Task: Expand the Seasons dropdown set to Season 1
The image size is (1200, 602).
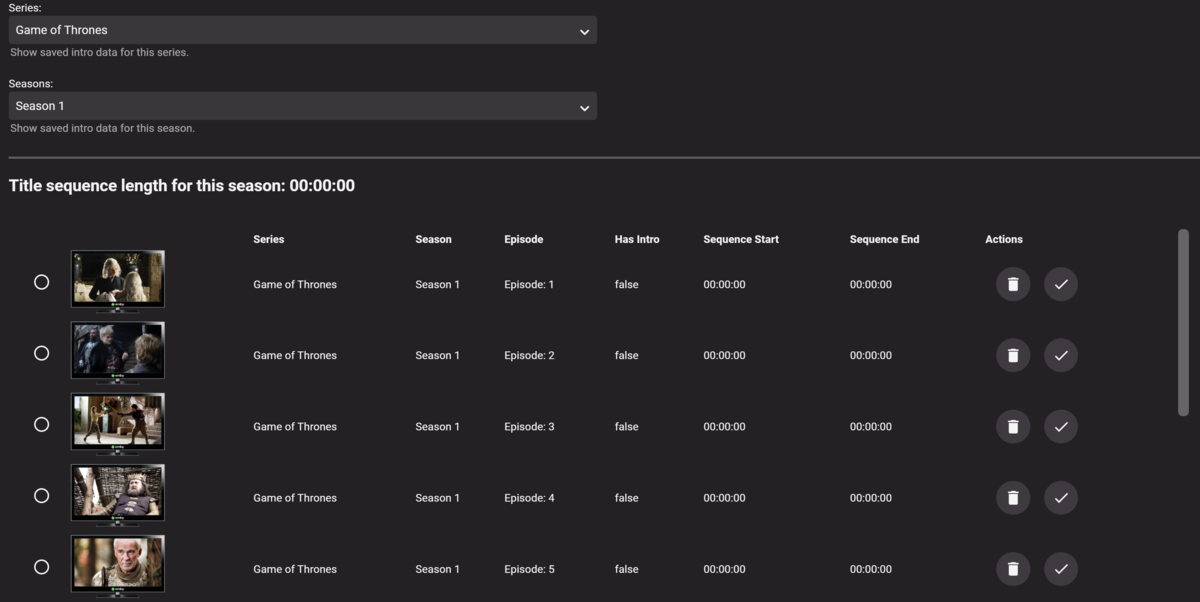Action: click(x=302, y=106)
